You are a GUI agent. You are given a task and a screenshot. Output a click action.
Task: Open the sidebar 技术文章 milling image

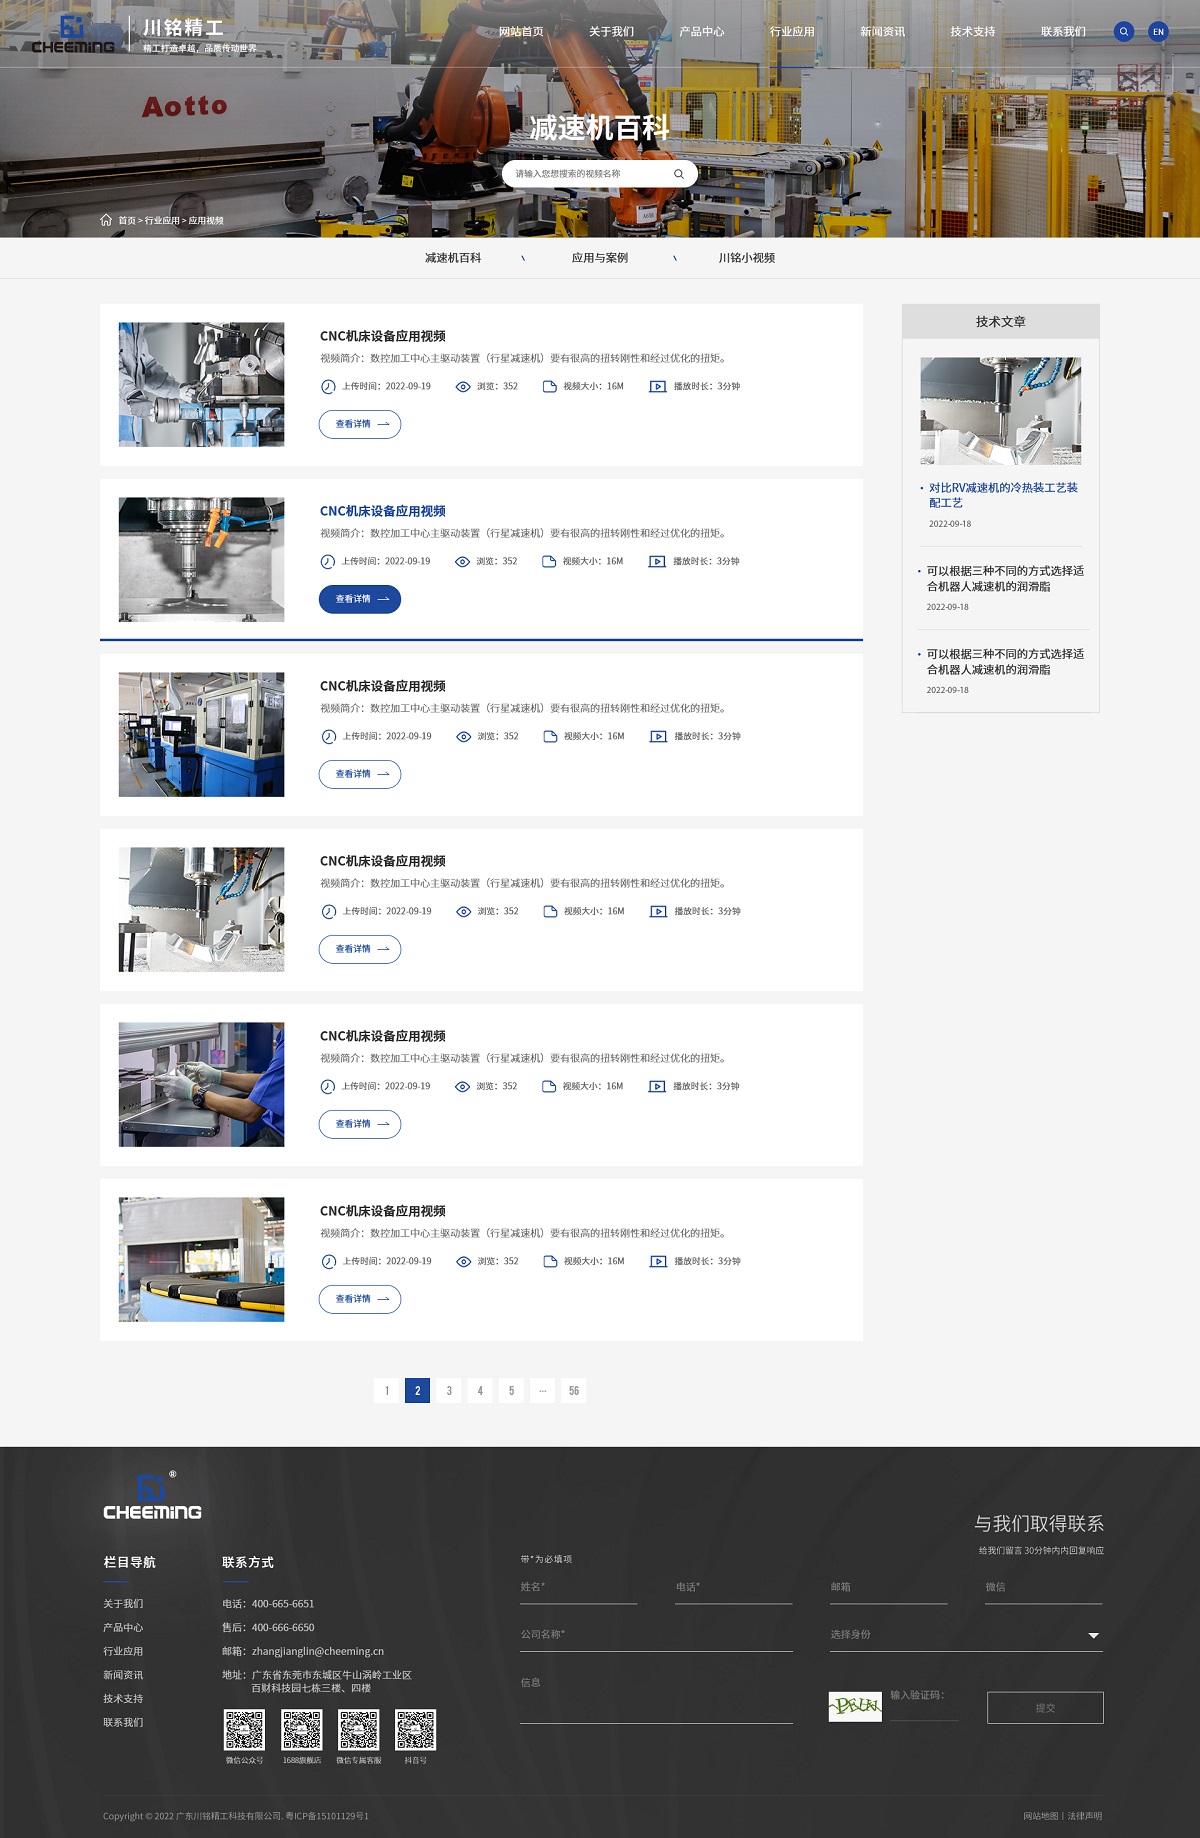coord(1000,410)
